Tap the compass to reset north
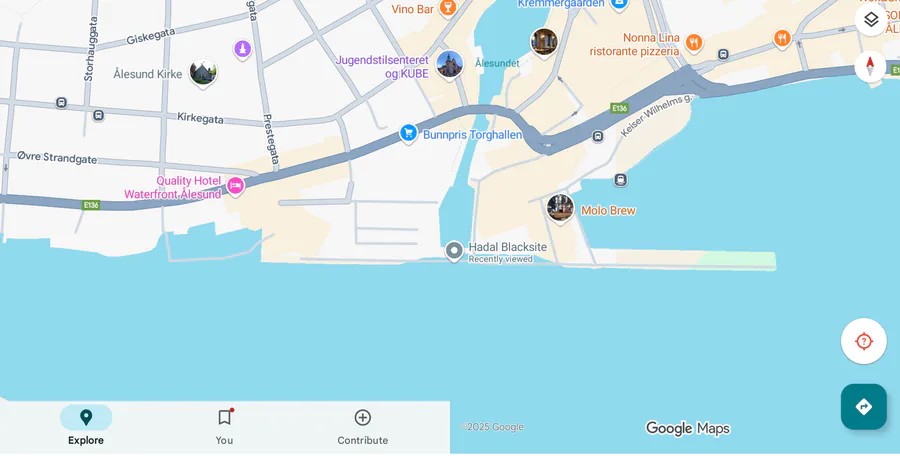900x456 pixels. click(870, 67)
